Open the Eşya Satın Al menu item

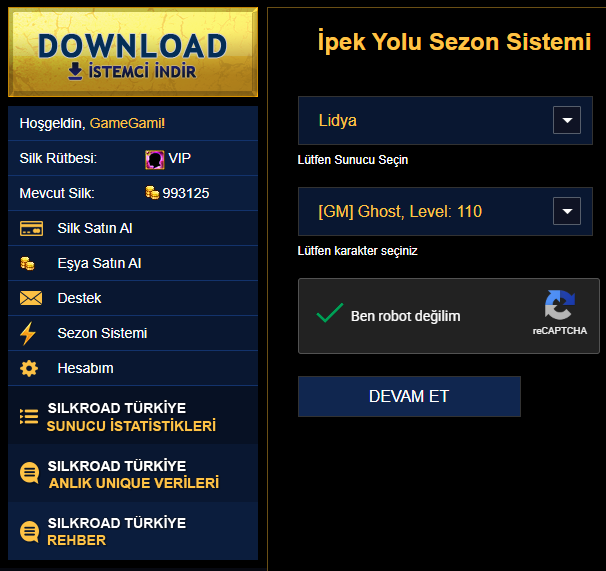coord(133,263)
